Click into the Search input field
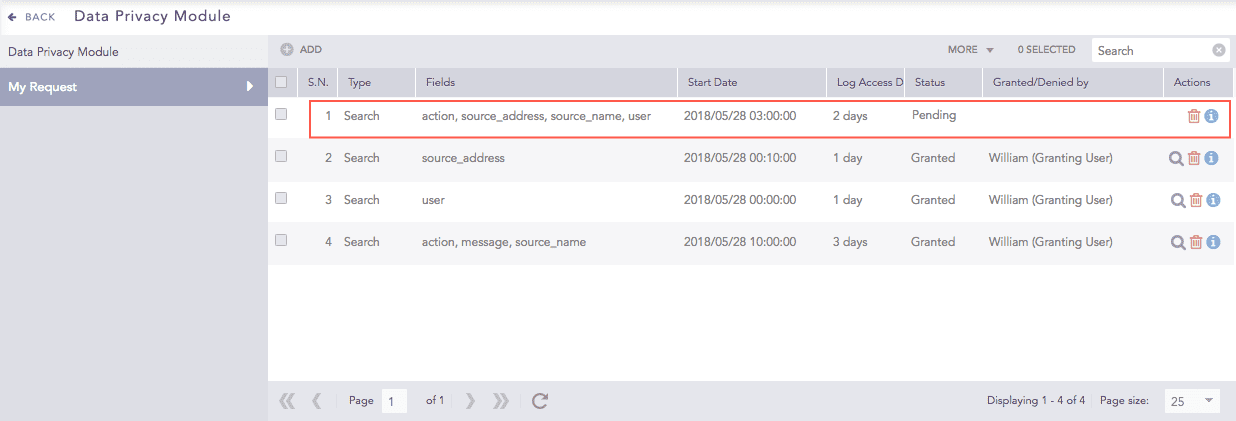 point(1150,50)
